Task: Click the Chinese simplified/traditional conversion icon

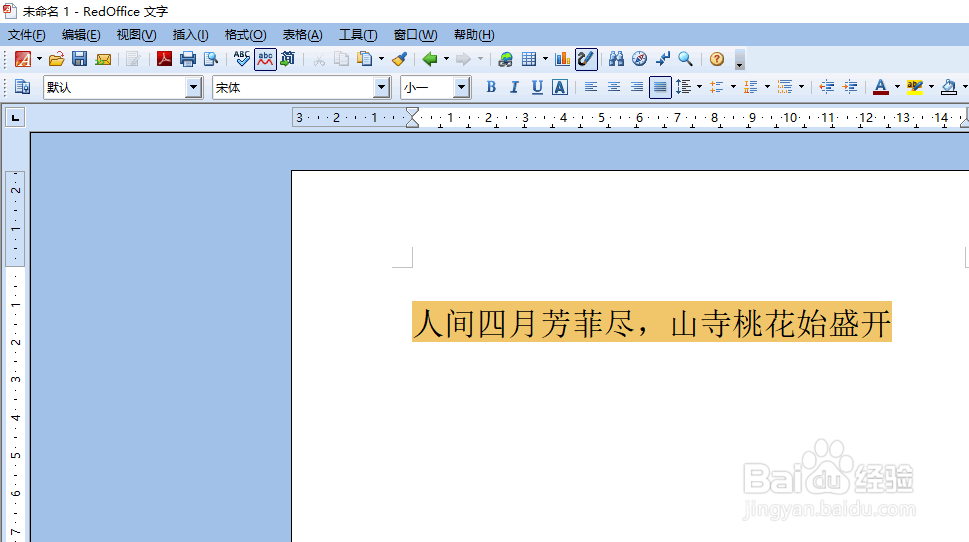Action: tap(288, 59)
